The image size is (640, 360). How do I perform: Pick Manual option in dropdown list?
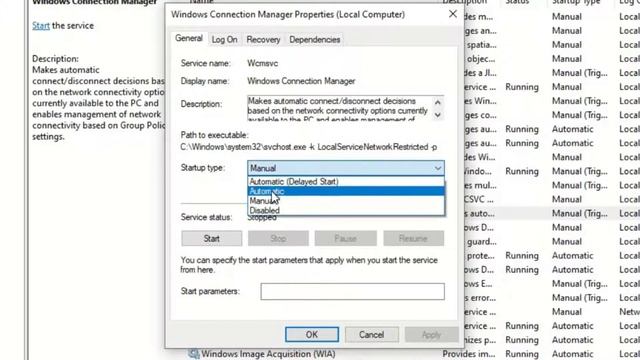346,201
